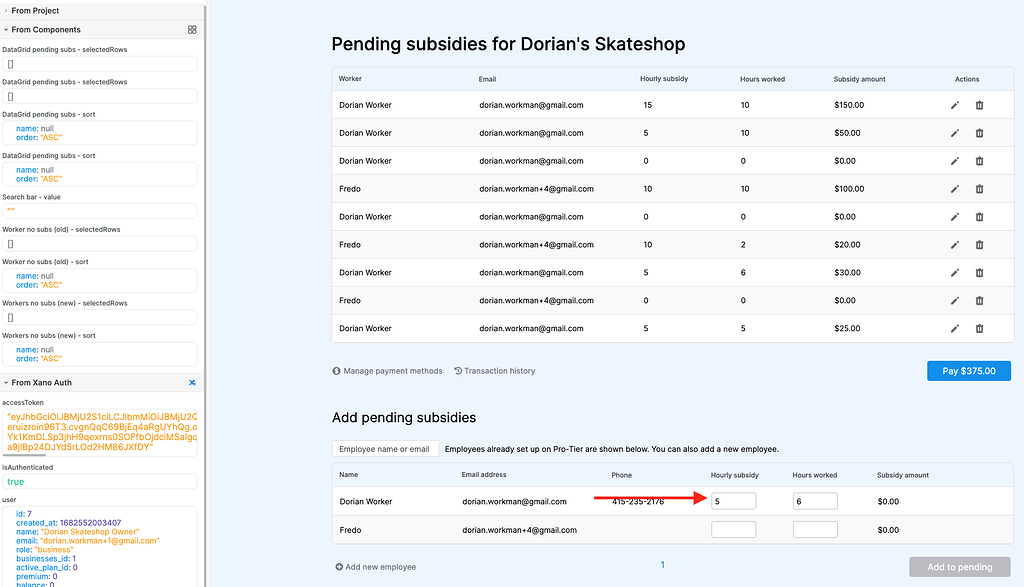Select page 1 in the pagination
The width and height of the screenshot is (1024, 587).
point(662,564)
